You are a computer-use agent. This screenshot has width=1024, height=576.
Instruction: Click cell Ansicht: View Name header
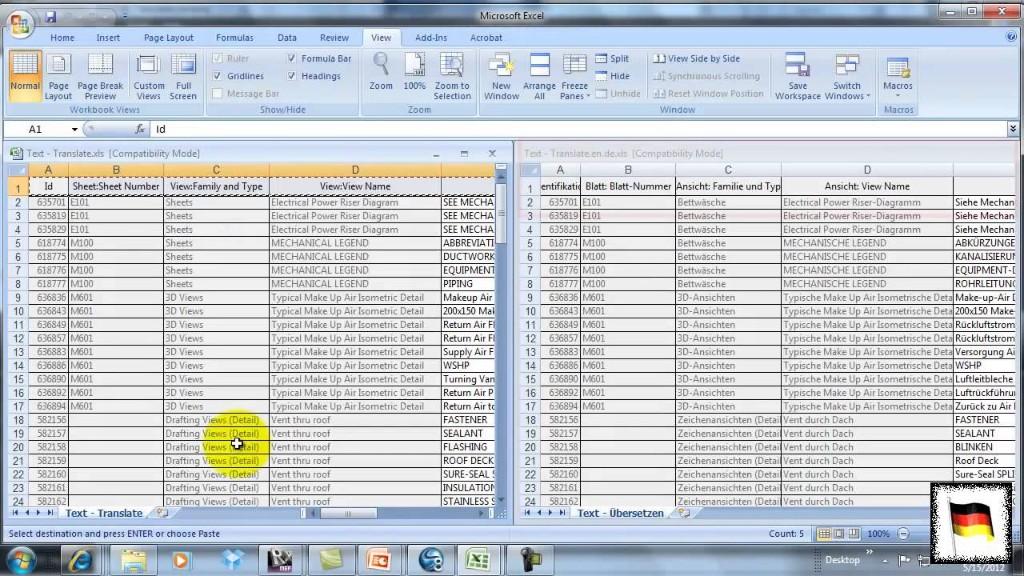tap(867, 187)
